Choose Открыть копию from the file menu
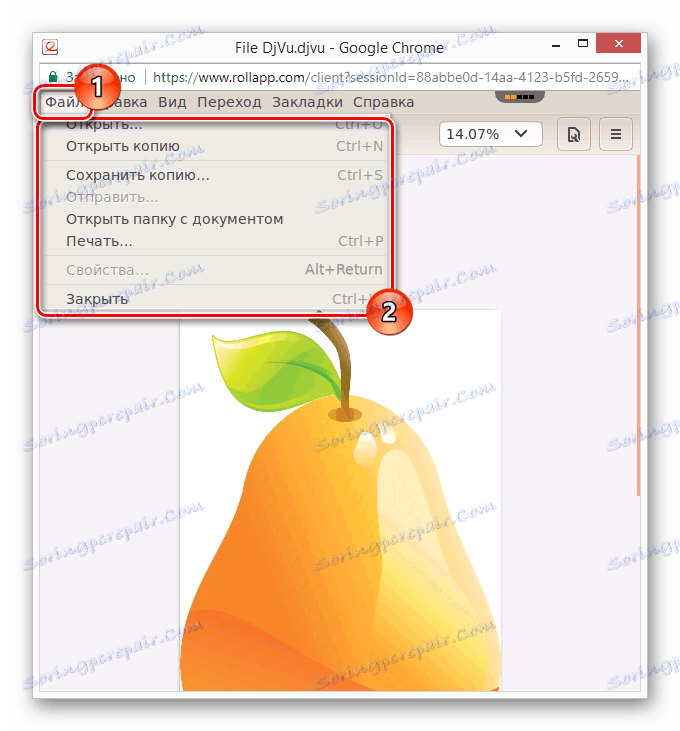Viewport: 680px width, 731px height. point(216,146)
